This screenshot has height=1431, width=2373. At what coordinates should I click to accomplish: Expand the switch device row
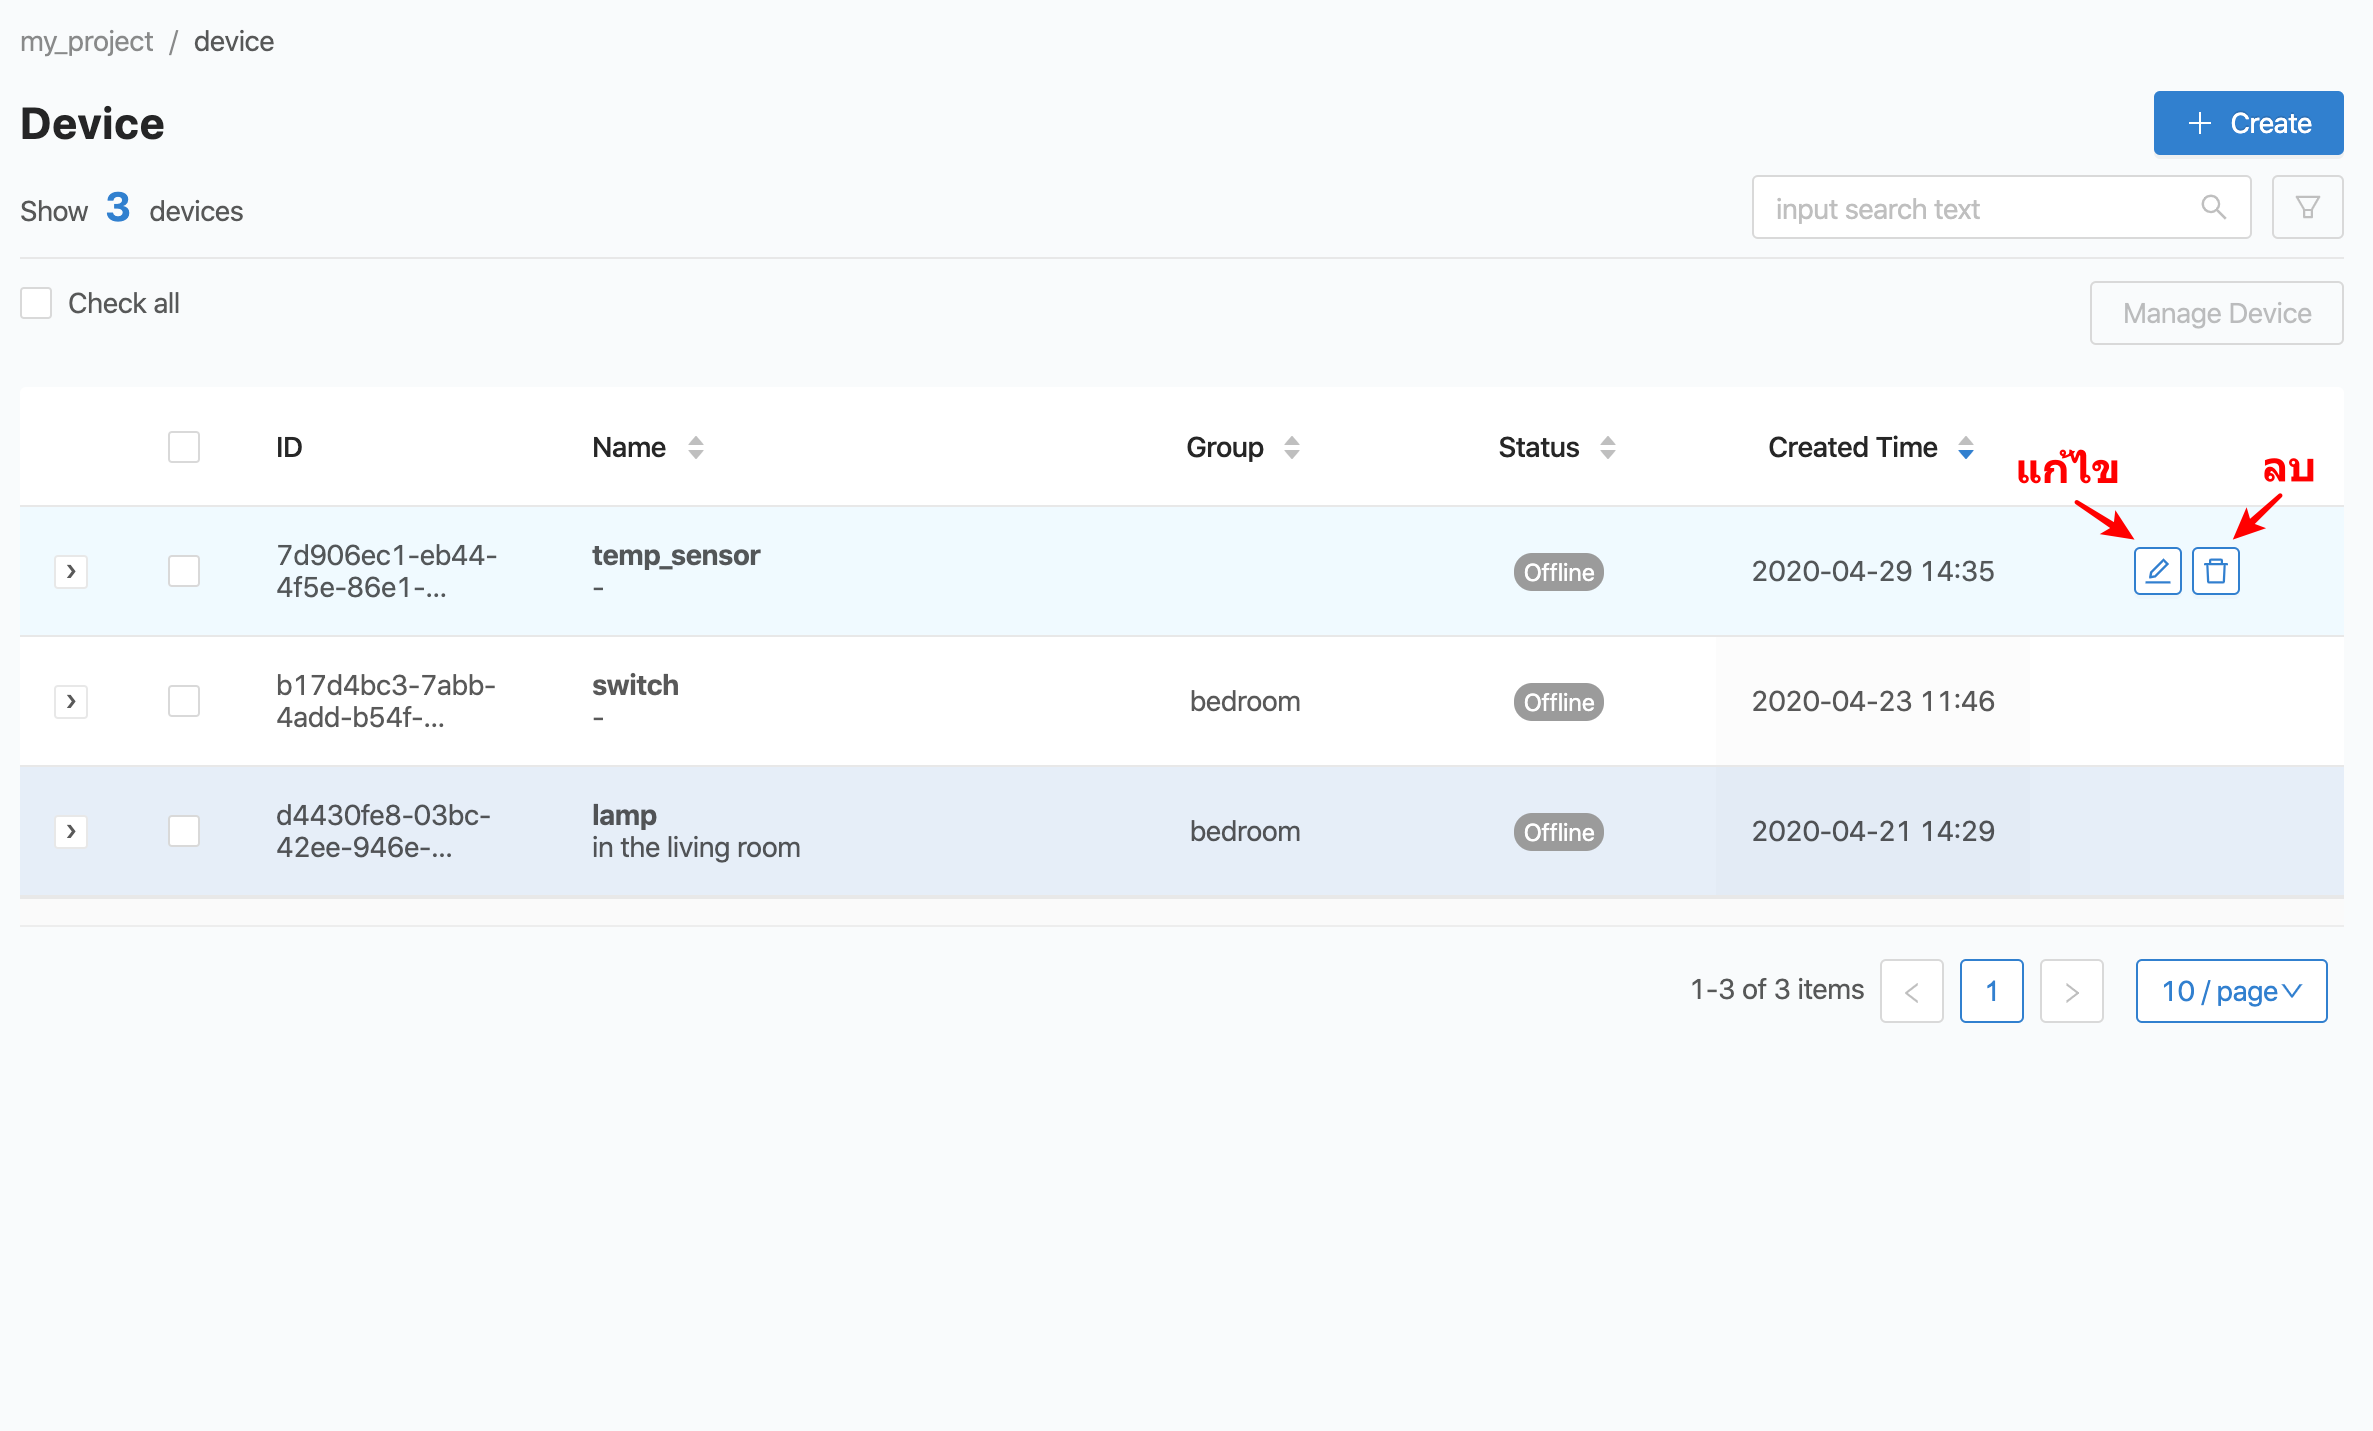coord(69,700)
